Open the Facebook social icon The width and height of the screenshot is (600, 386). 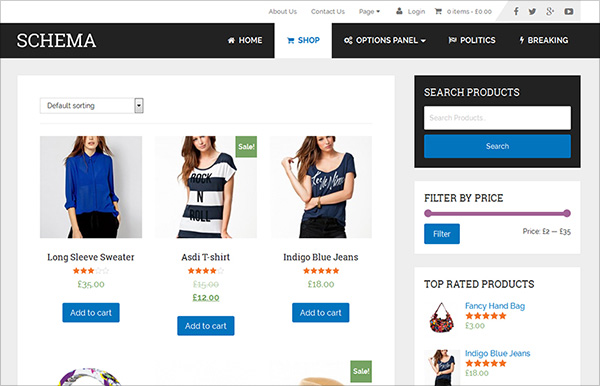[516, 11]
